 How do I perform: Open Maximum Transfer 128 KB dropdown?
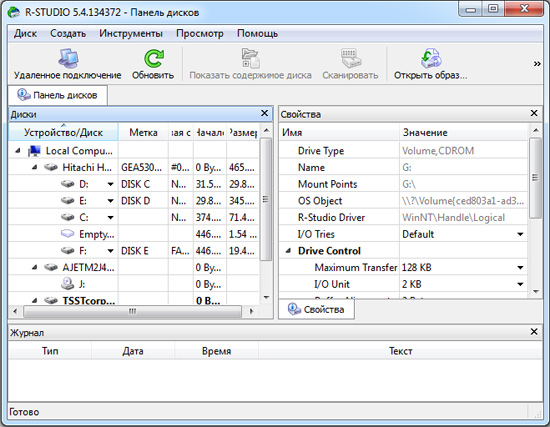click(x=520, y=268)
